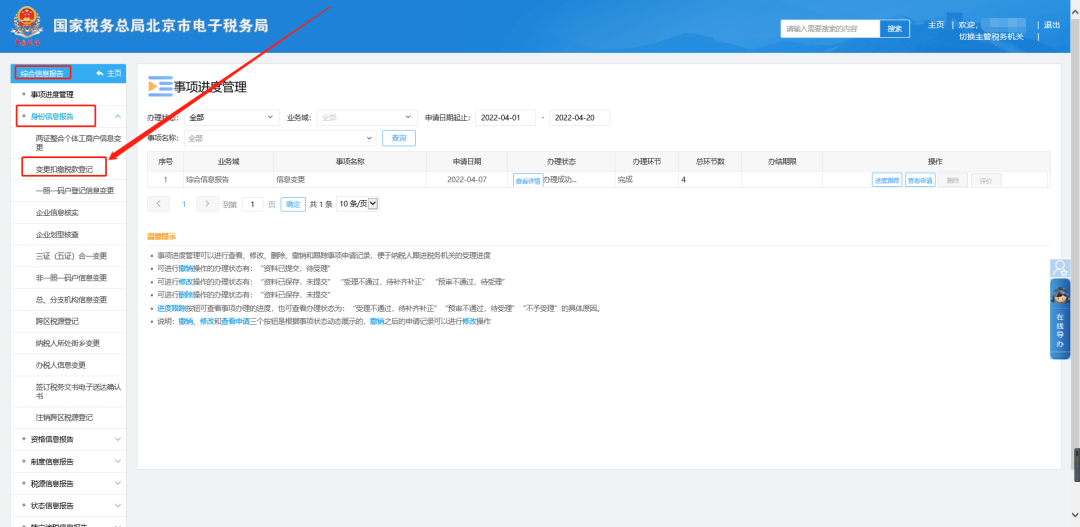
Task: Open 一照一码户登记信息变更
Action: tap(74, 191)
